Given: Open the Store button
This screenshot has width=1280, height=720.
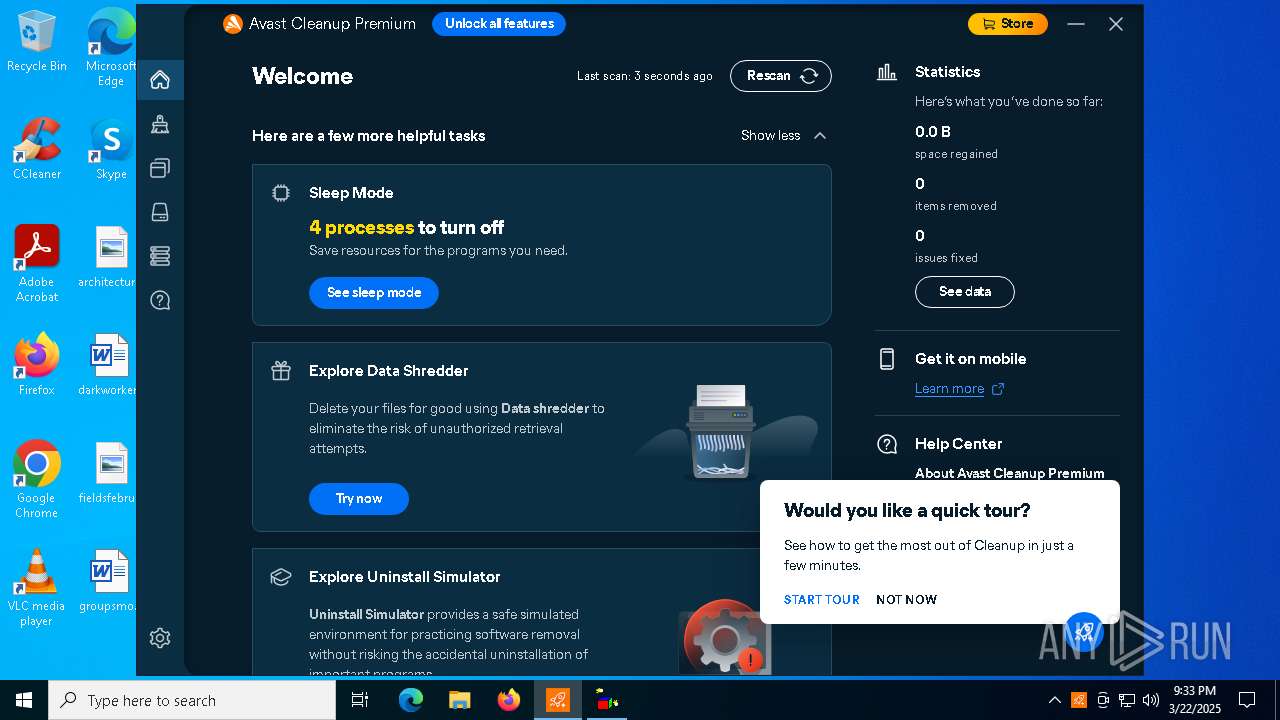Looking at the screenshot, I should click(1008, 24).
